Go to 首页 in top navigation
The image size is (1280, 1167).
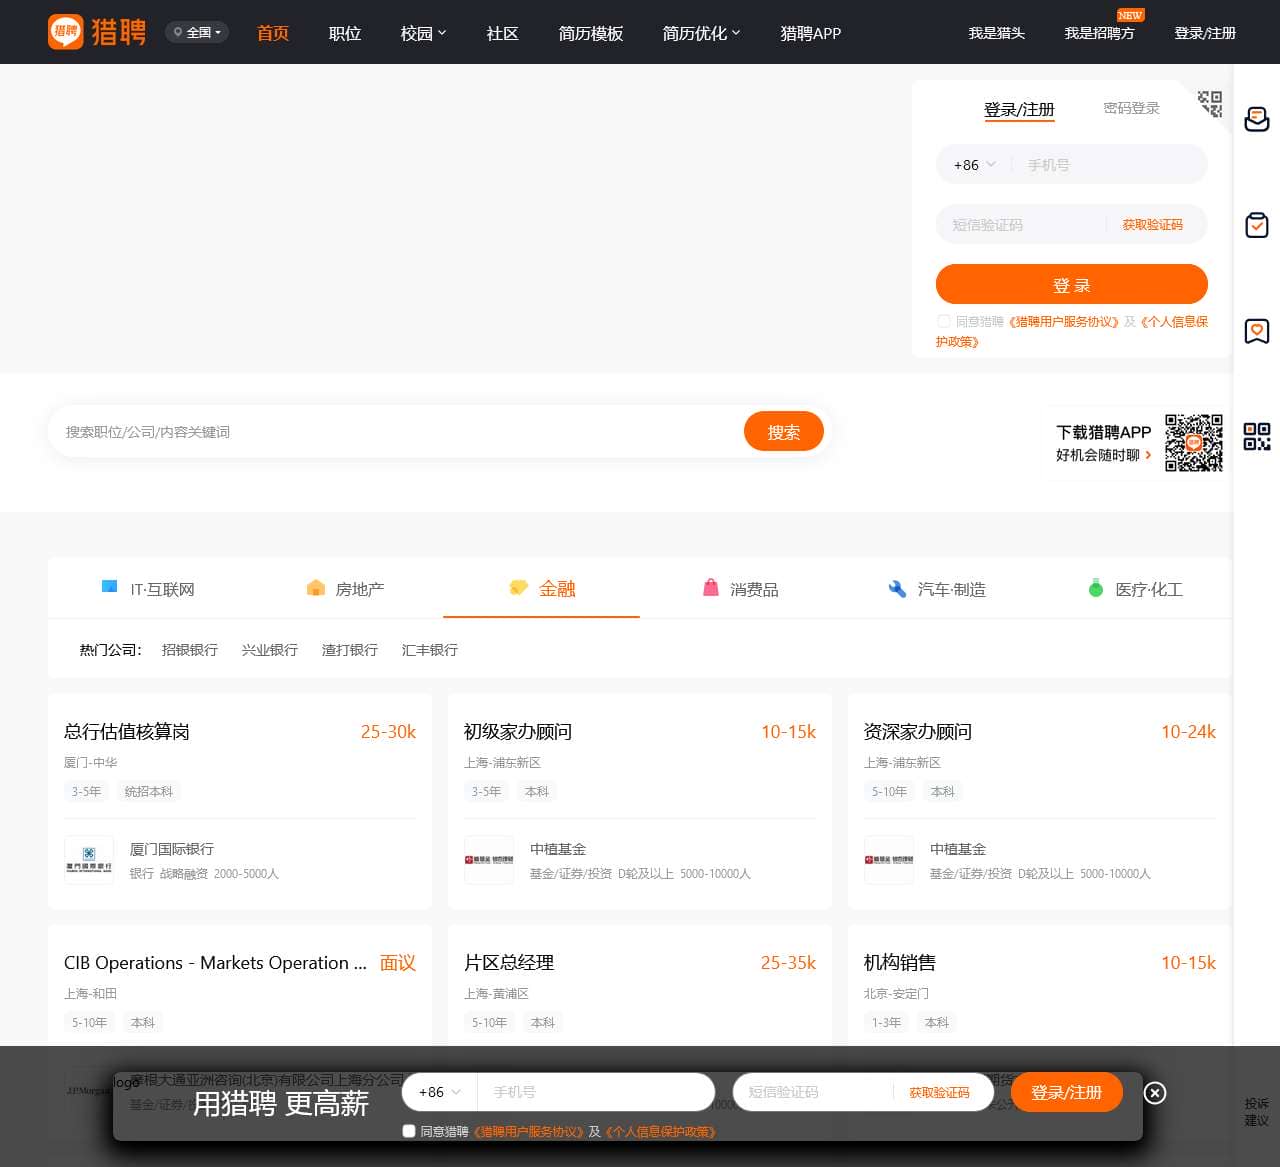coord(273,33)
